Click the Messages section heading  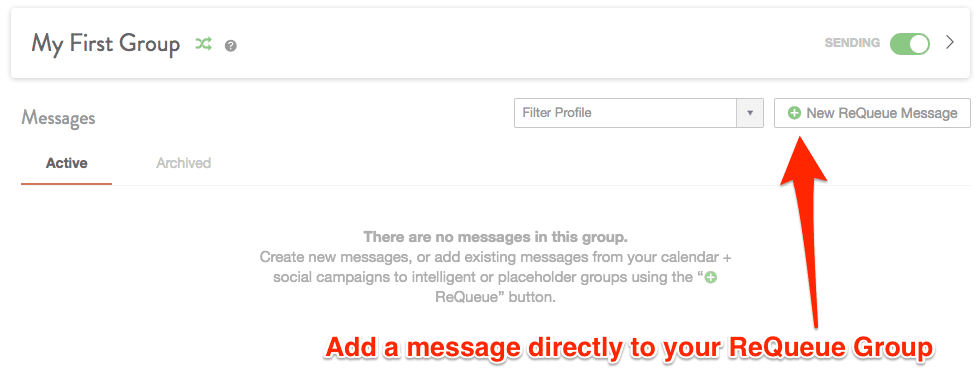click(58, 117)
